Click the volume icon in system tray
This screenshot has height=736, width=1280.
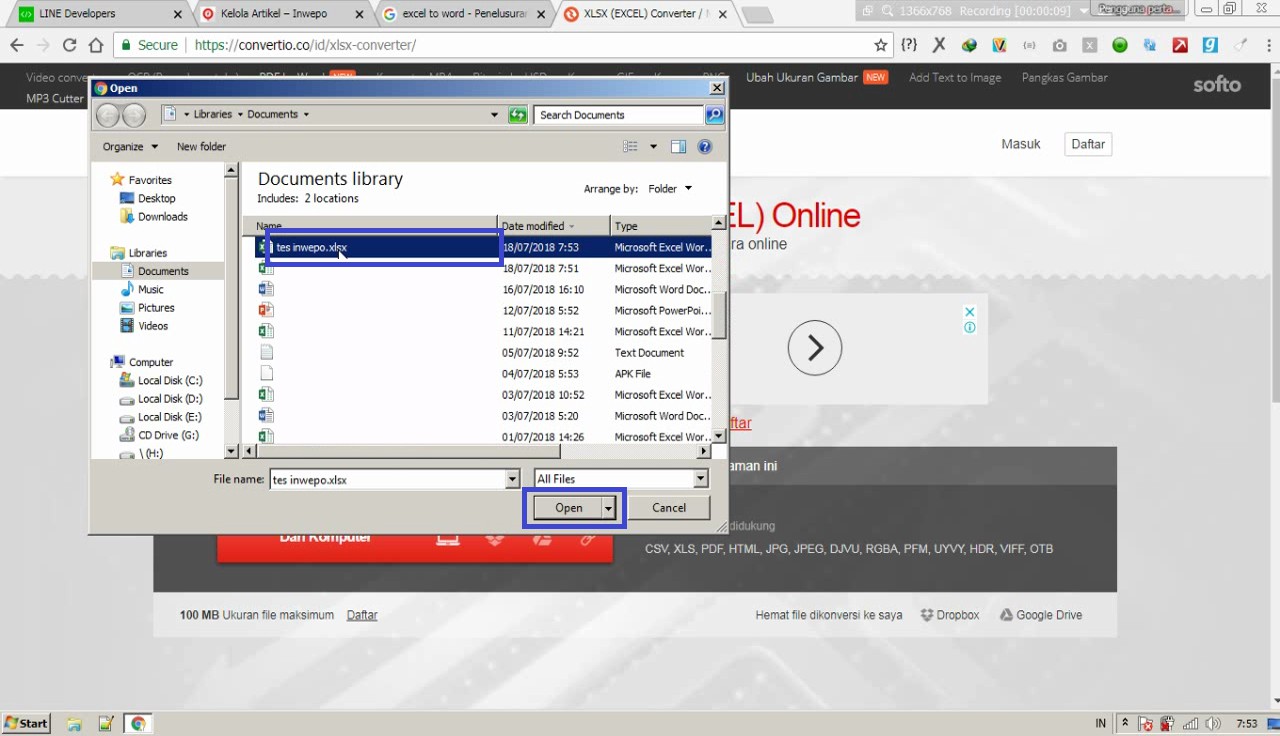pos(1214,723)
